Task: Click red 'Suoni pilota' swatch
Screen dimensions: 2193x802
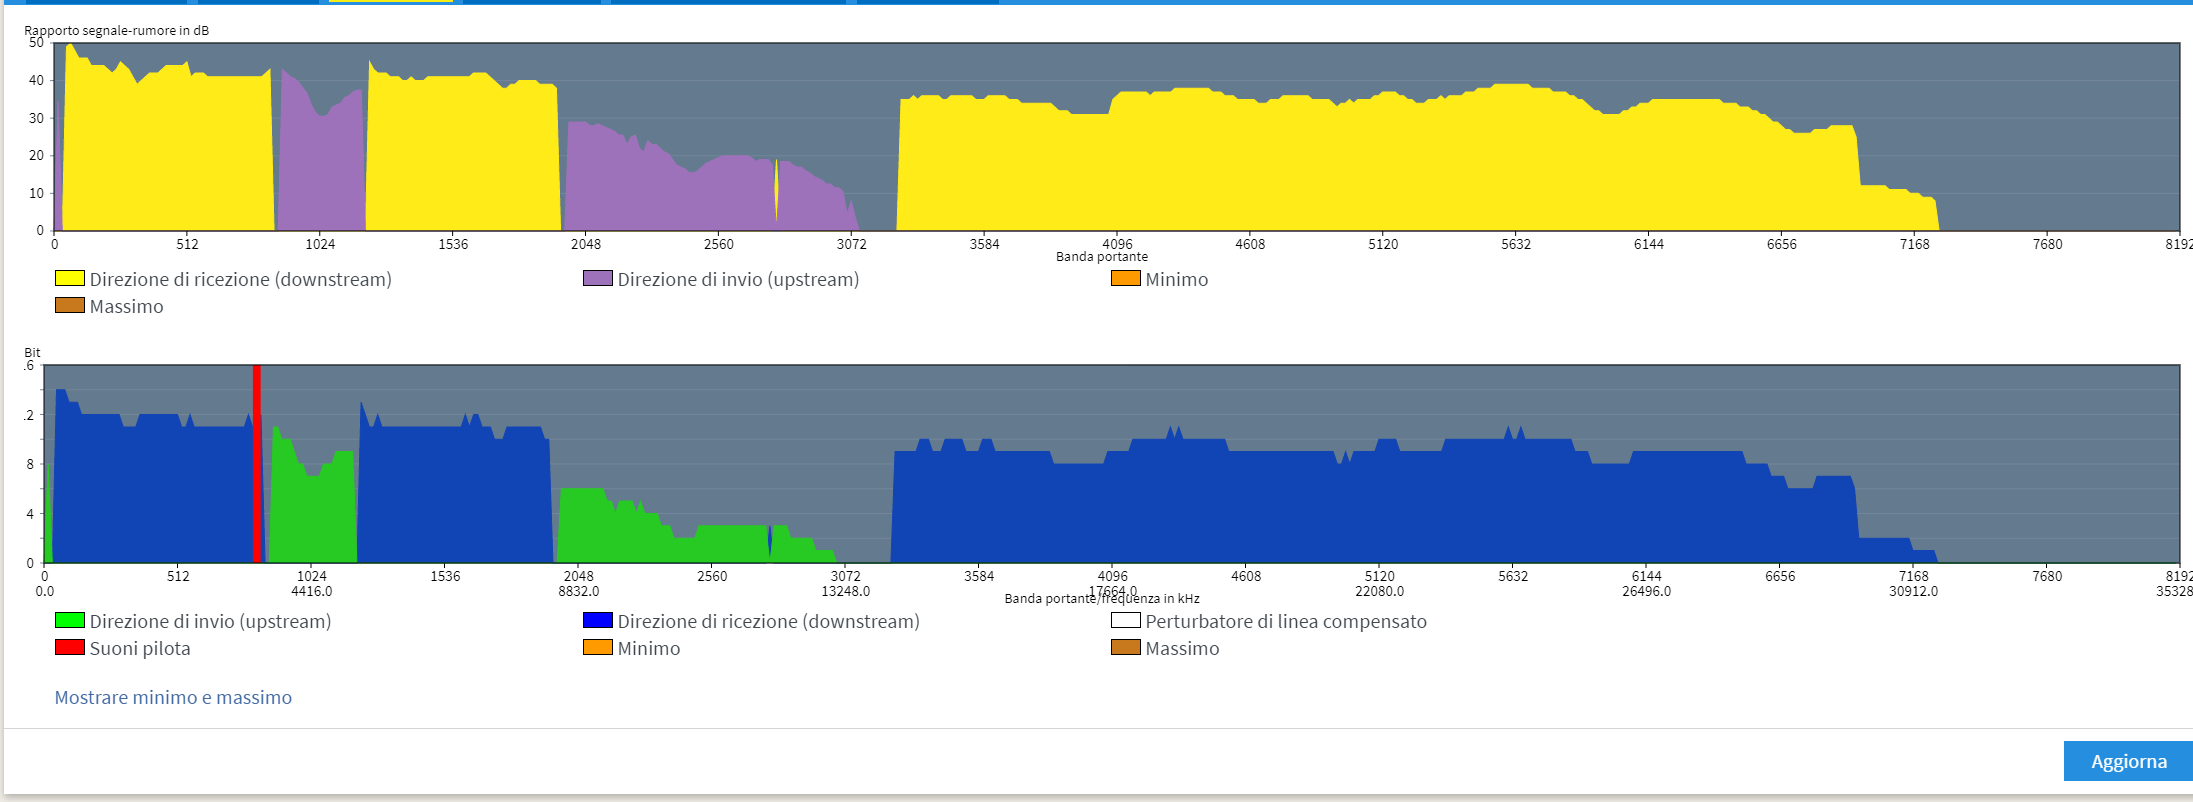Action: click(x=70, y=647)
